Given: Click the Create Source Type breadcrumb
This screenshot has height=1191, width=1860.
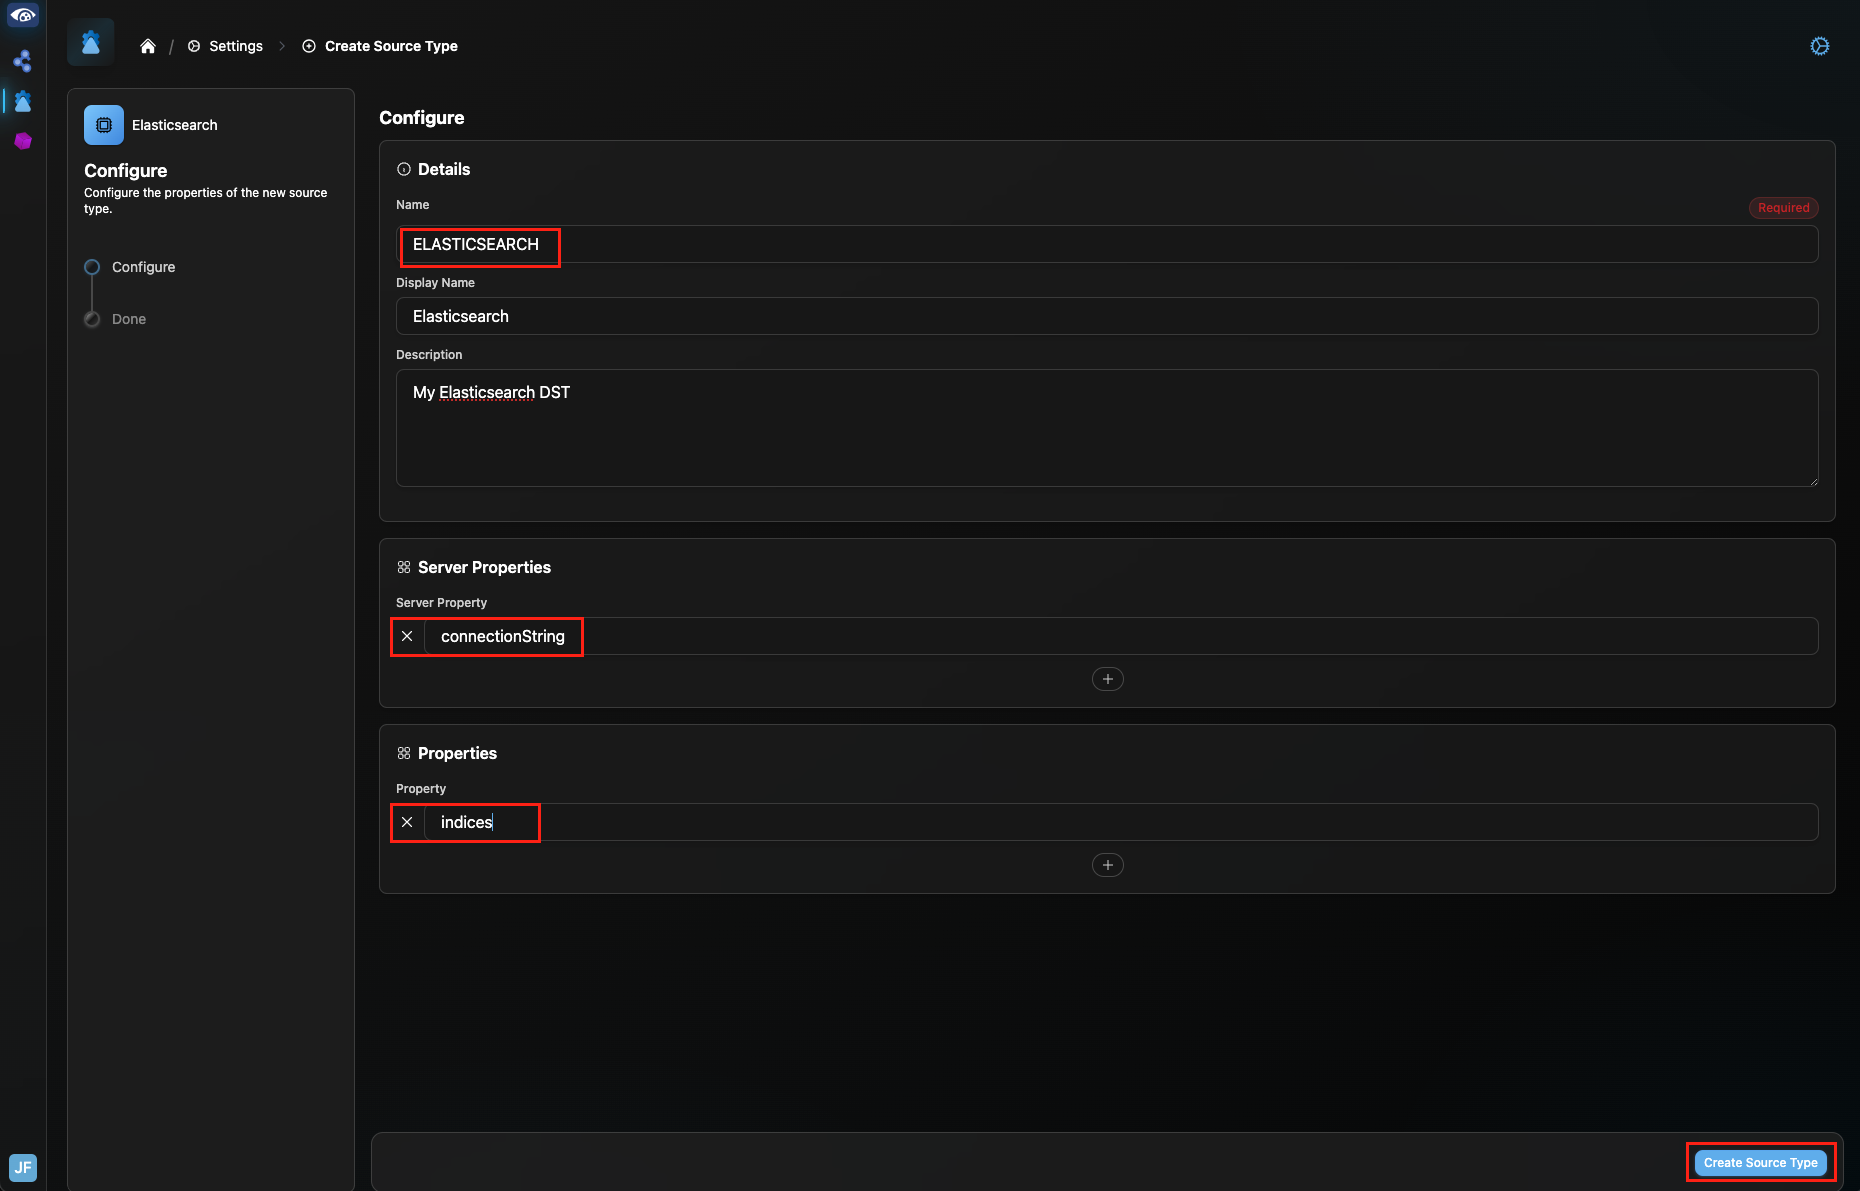Looking at the screenshot, I should point(390,46).
